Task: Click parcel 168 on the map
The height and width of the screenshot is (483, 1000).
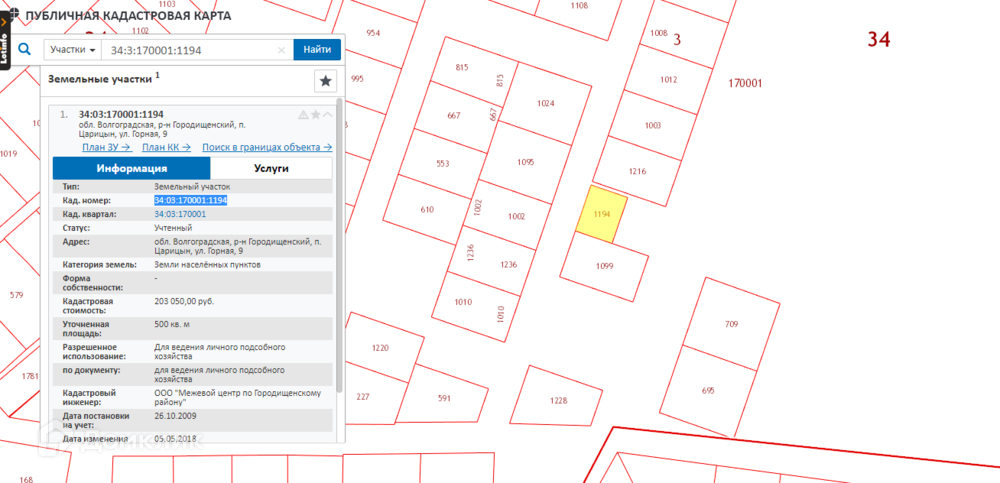Action: (26, 480)
